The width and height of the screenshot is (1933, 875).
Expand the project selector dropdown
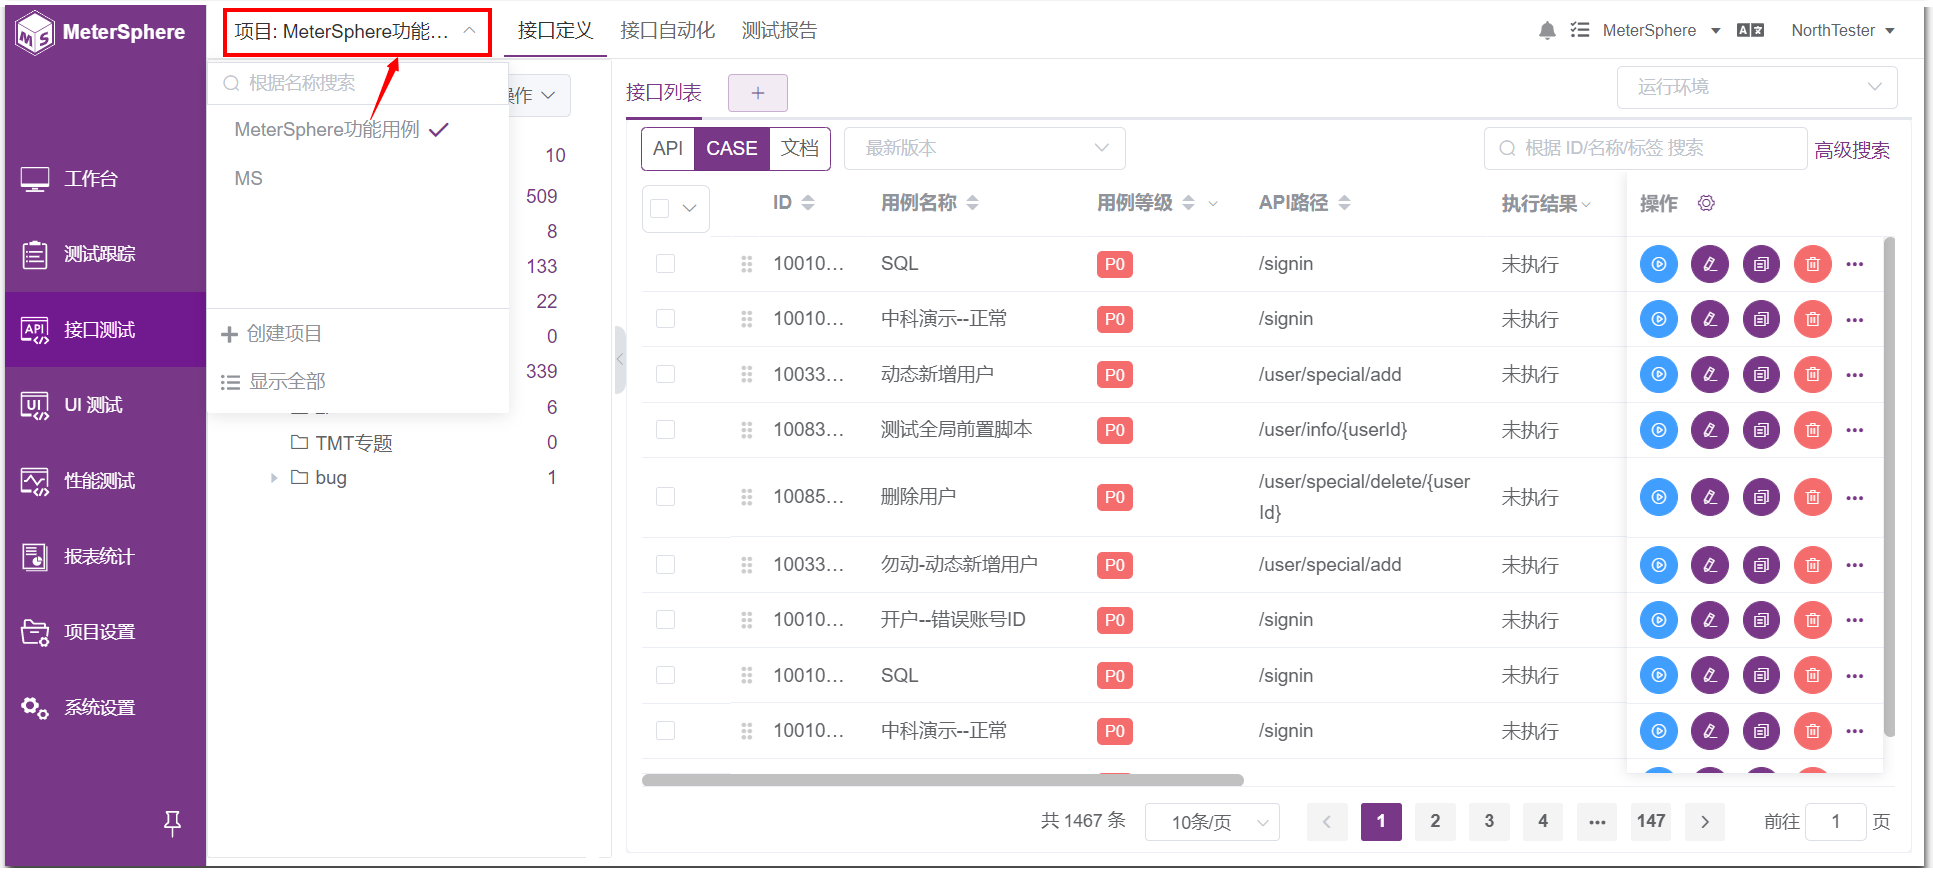pyautogui.click(x=357, y=32)
